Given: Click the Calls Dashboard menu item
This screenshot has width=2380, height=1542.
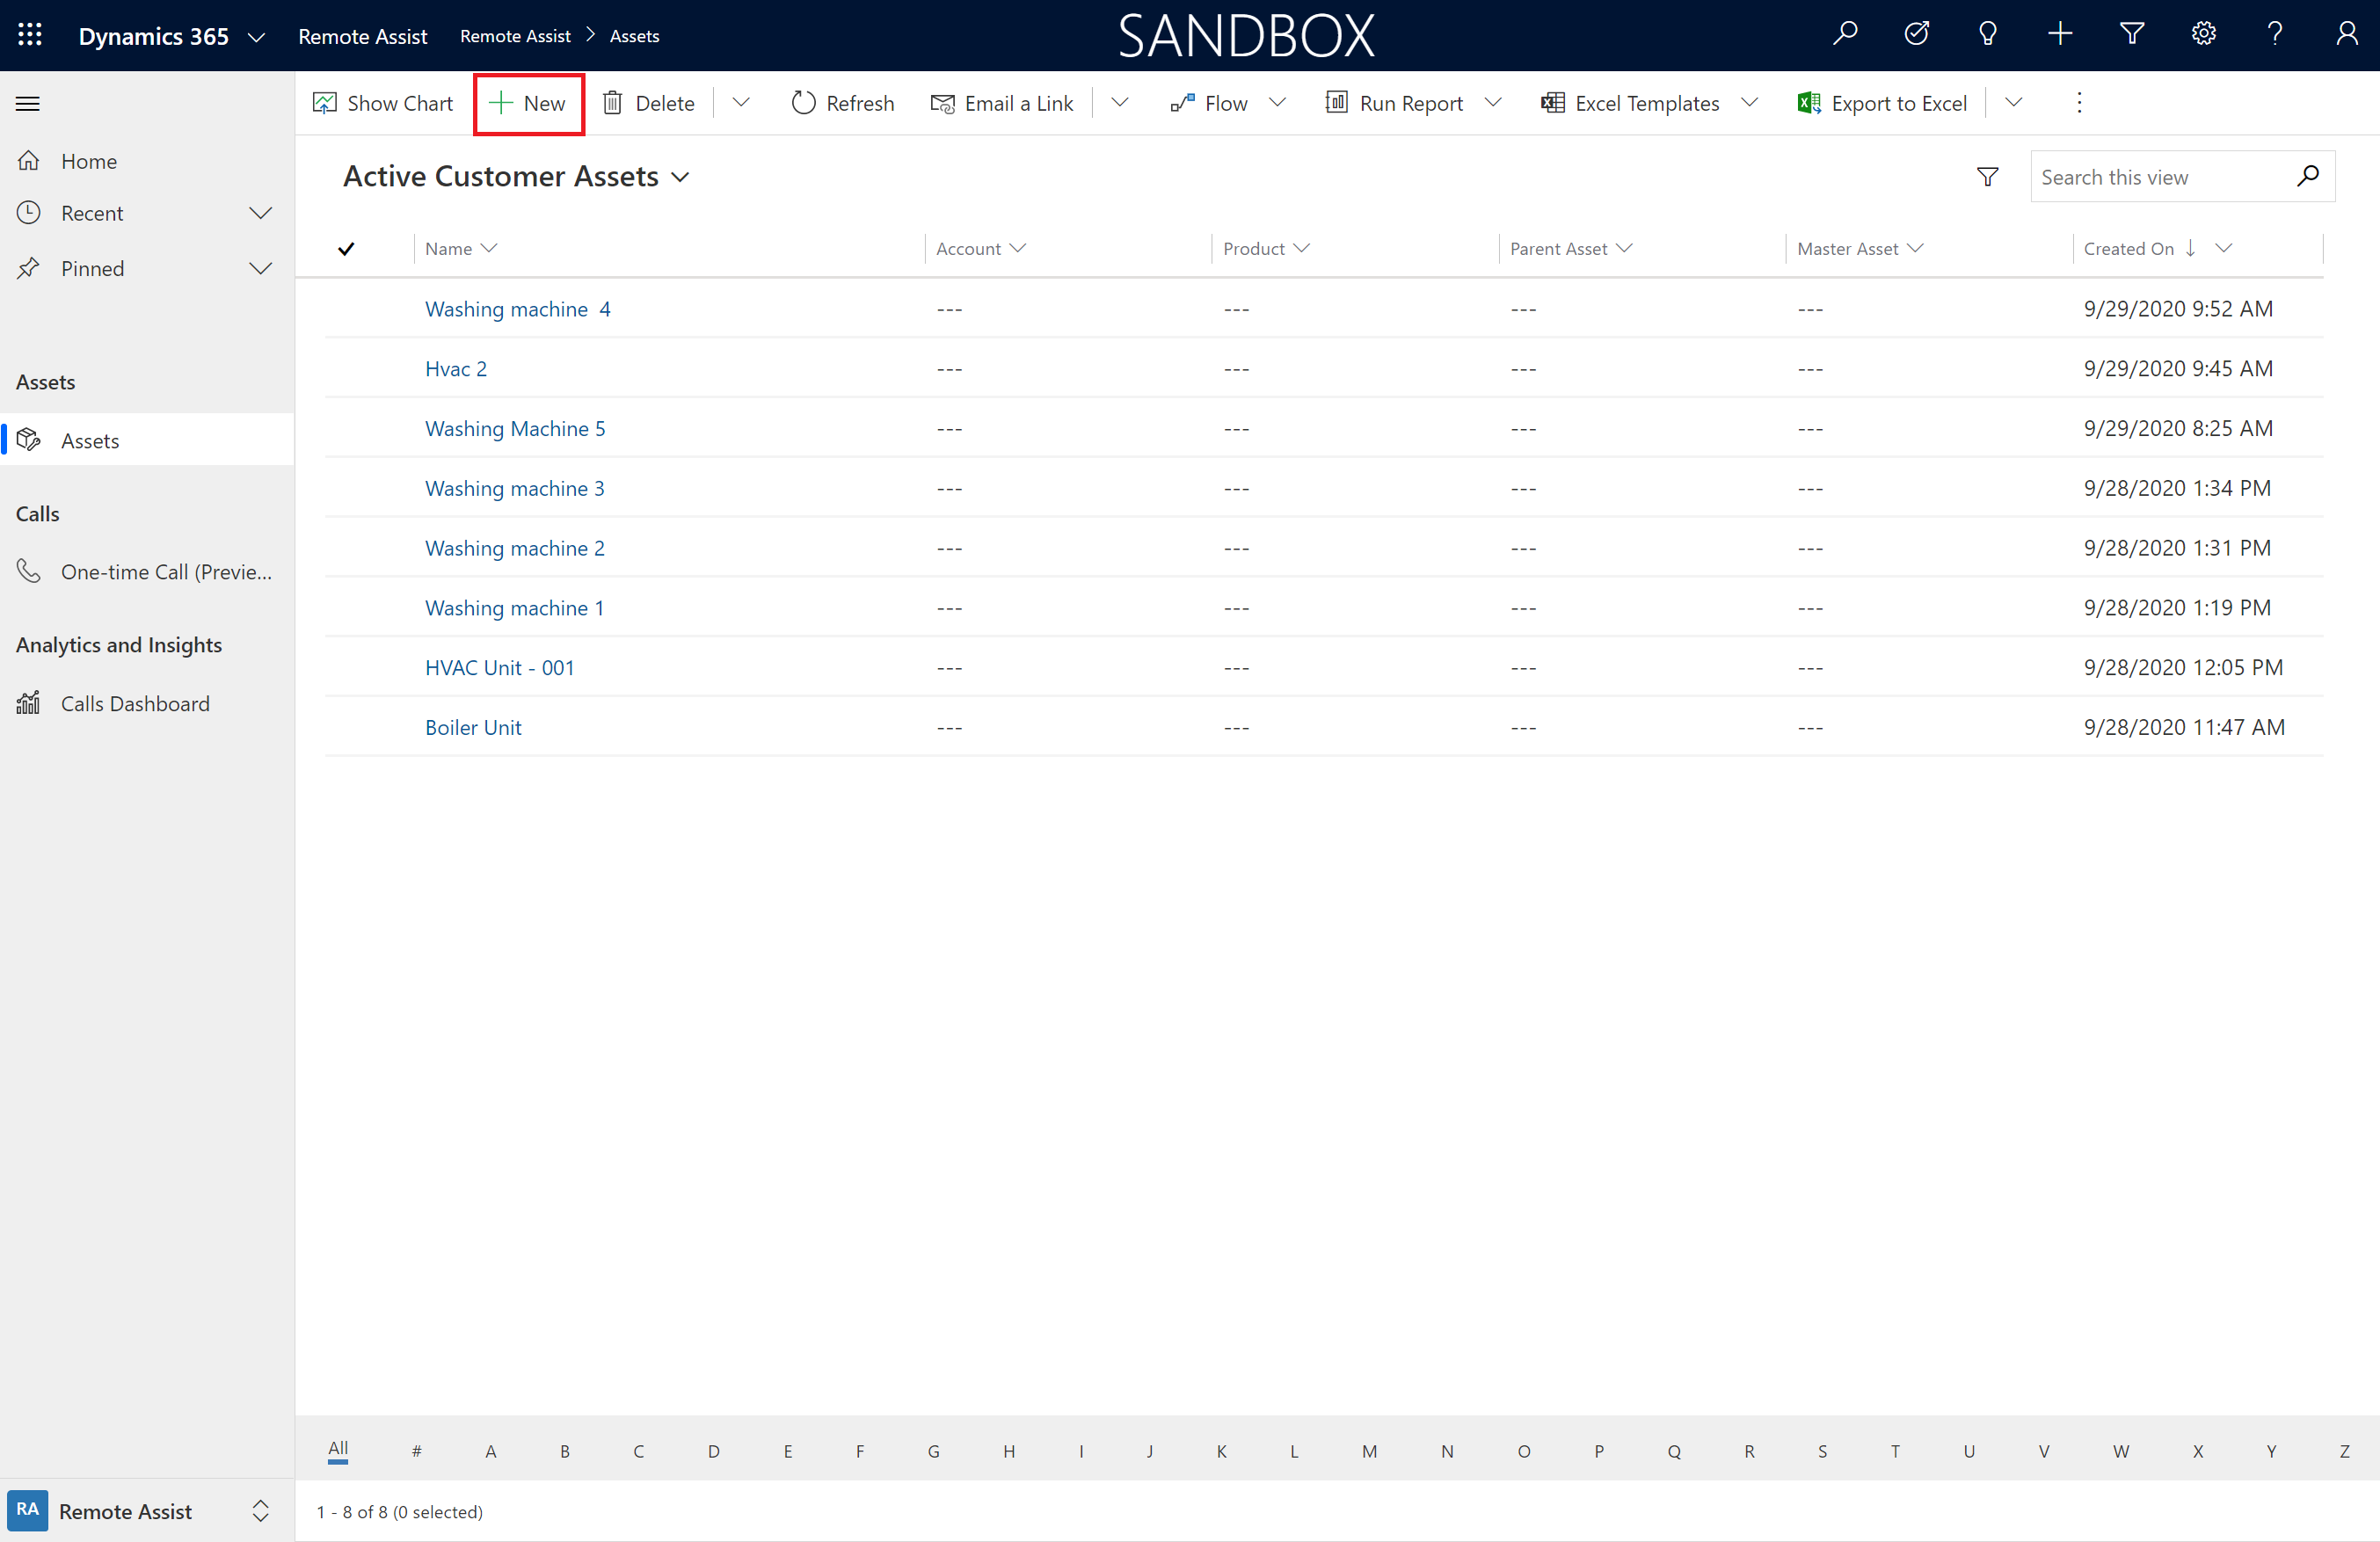Looking at the screenshot, I should pos(135,702).
